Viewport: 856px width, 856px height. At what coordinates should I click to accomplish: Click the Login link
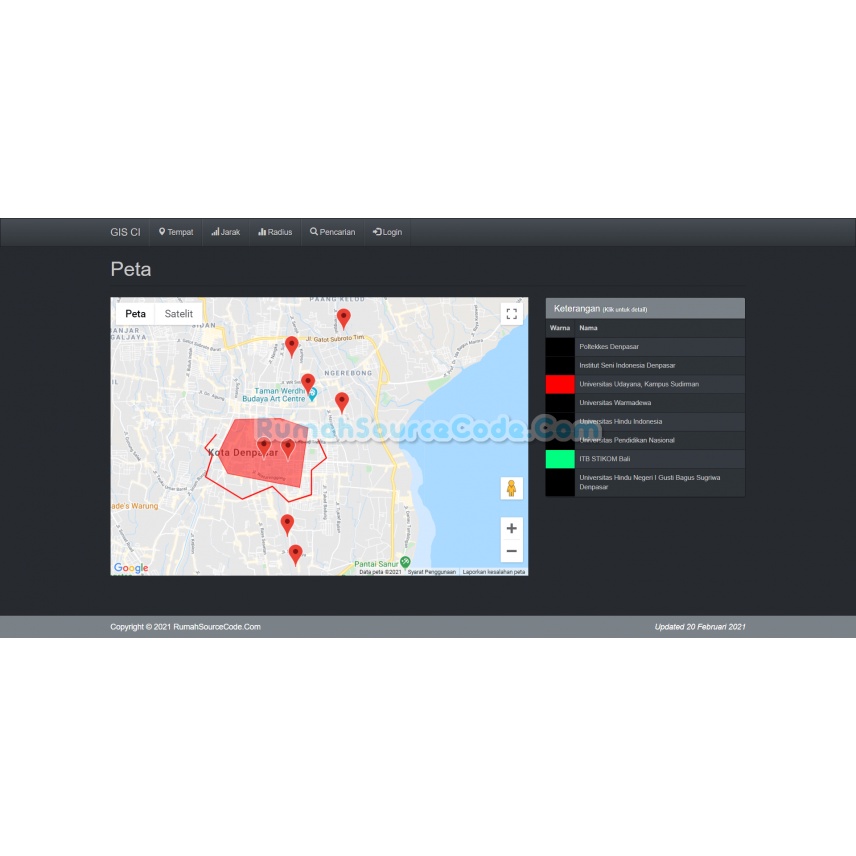point(387,232)
